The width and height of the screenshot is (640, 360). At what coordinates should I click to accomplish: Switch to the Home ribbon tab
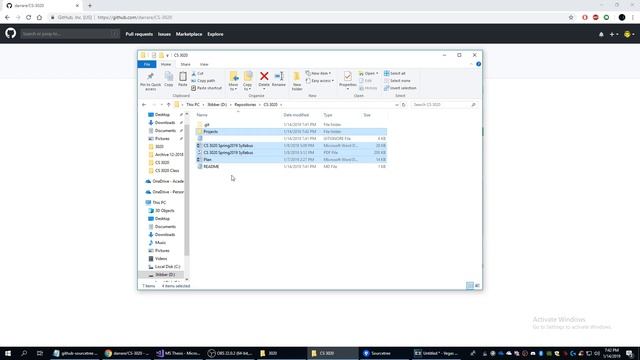pos(166,64)
